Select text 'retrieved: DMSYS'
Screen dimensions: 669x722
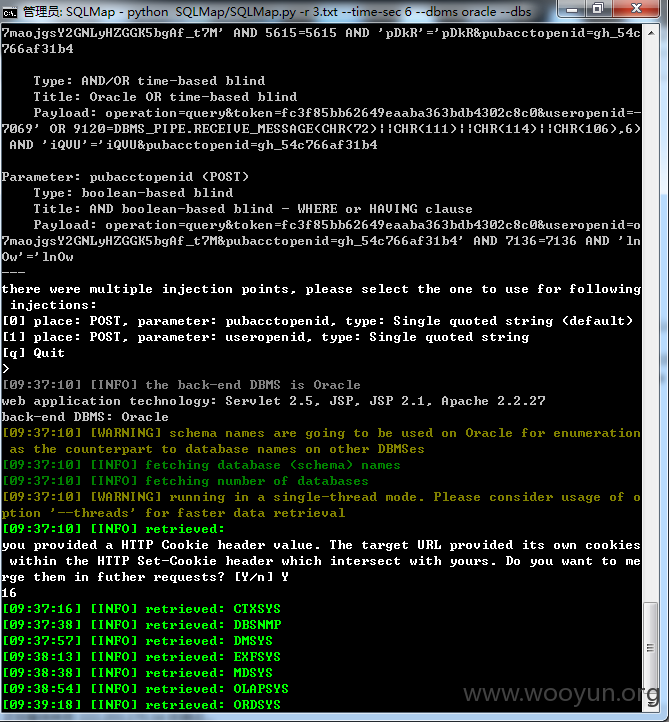[209, 641]
